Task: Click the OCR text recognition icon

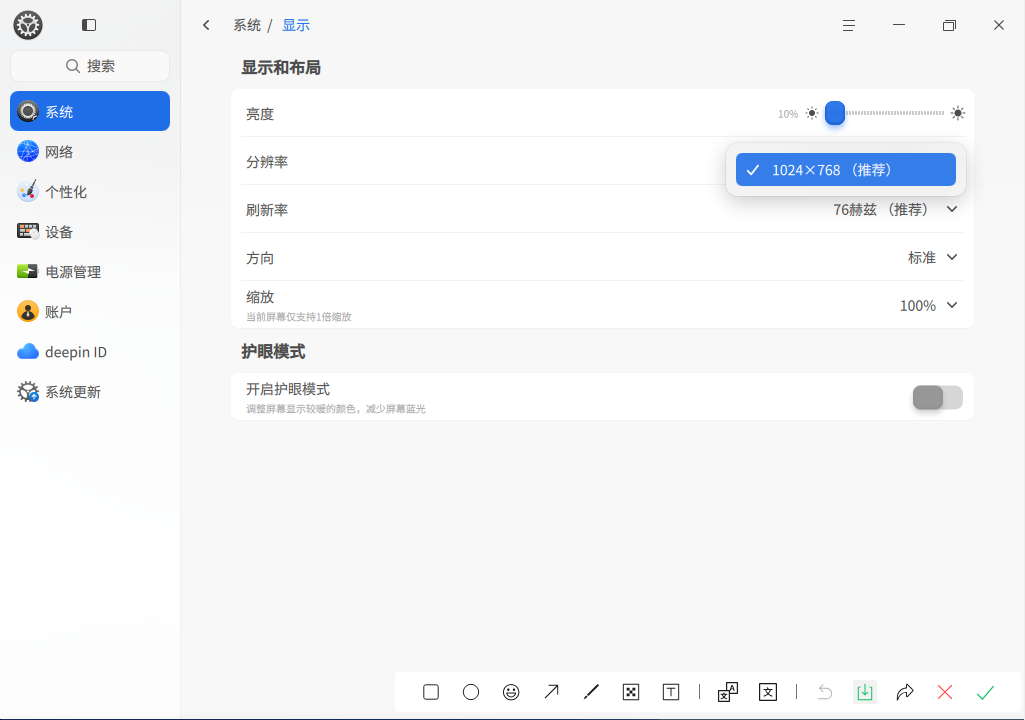Action: (x=767, y=692)
